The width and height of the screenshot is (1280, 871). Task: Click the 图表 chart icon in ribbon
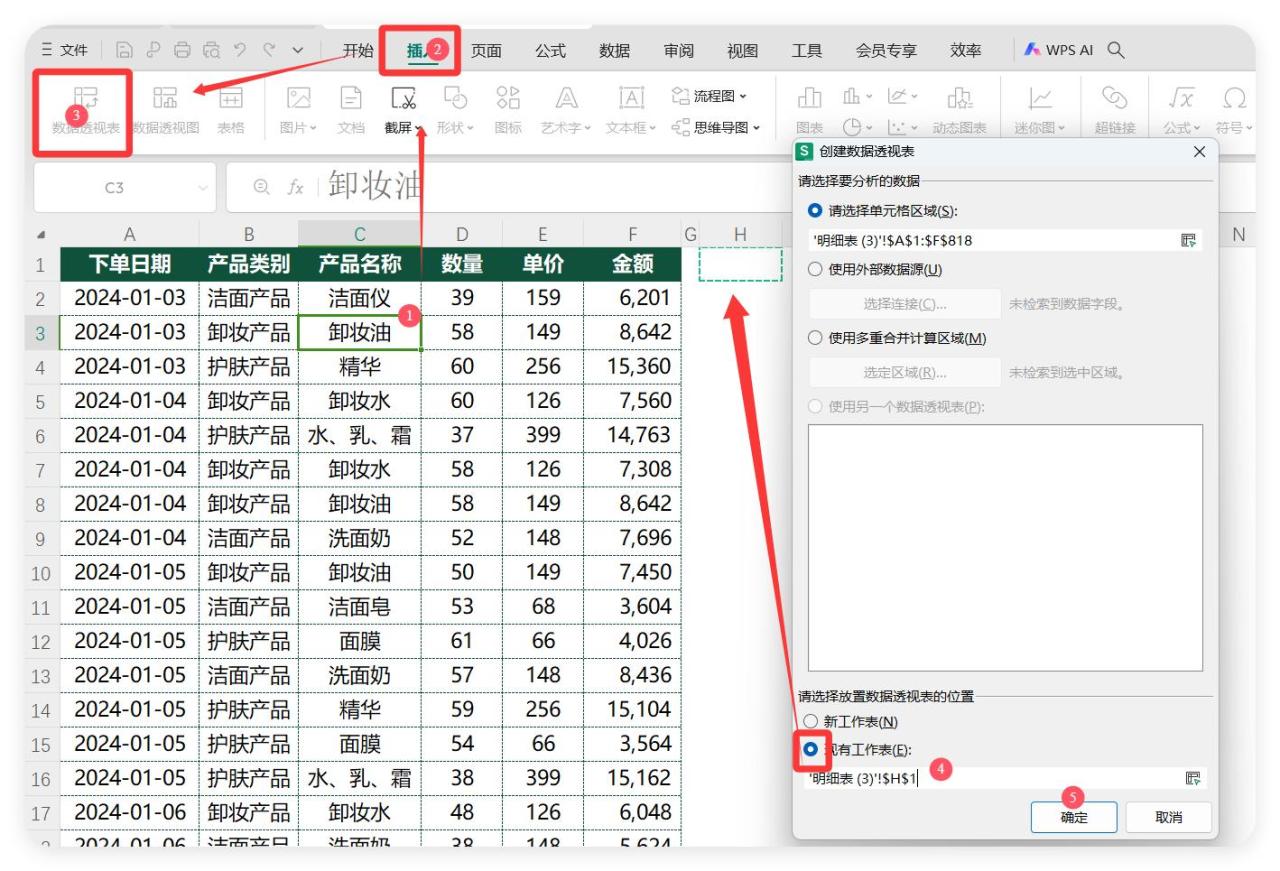(x=809, y=98)
